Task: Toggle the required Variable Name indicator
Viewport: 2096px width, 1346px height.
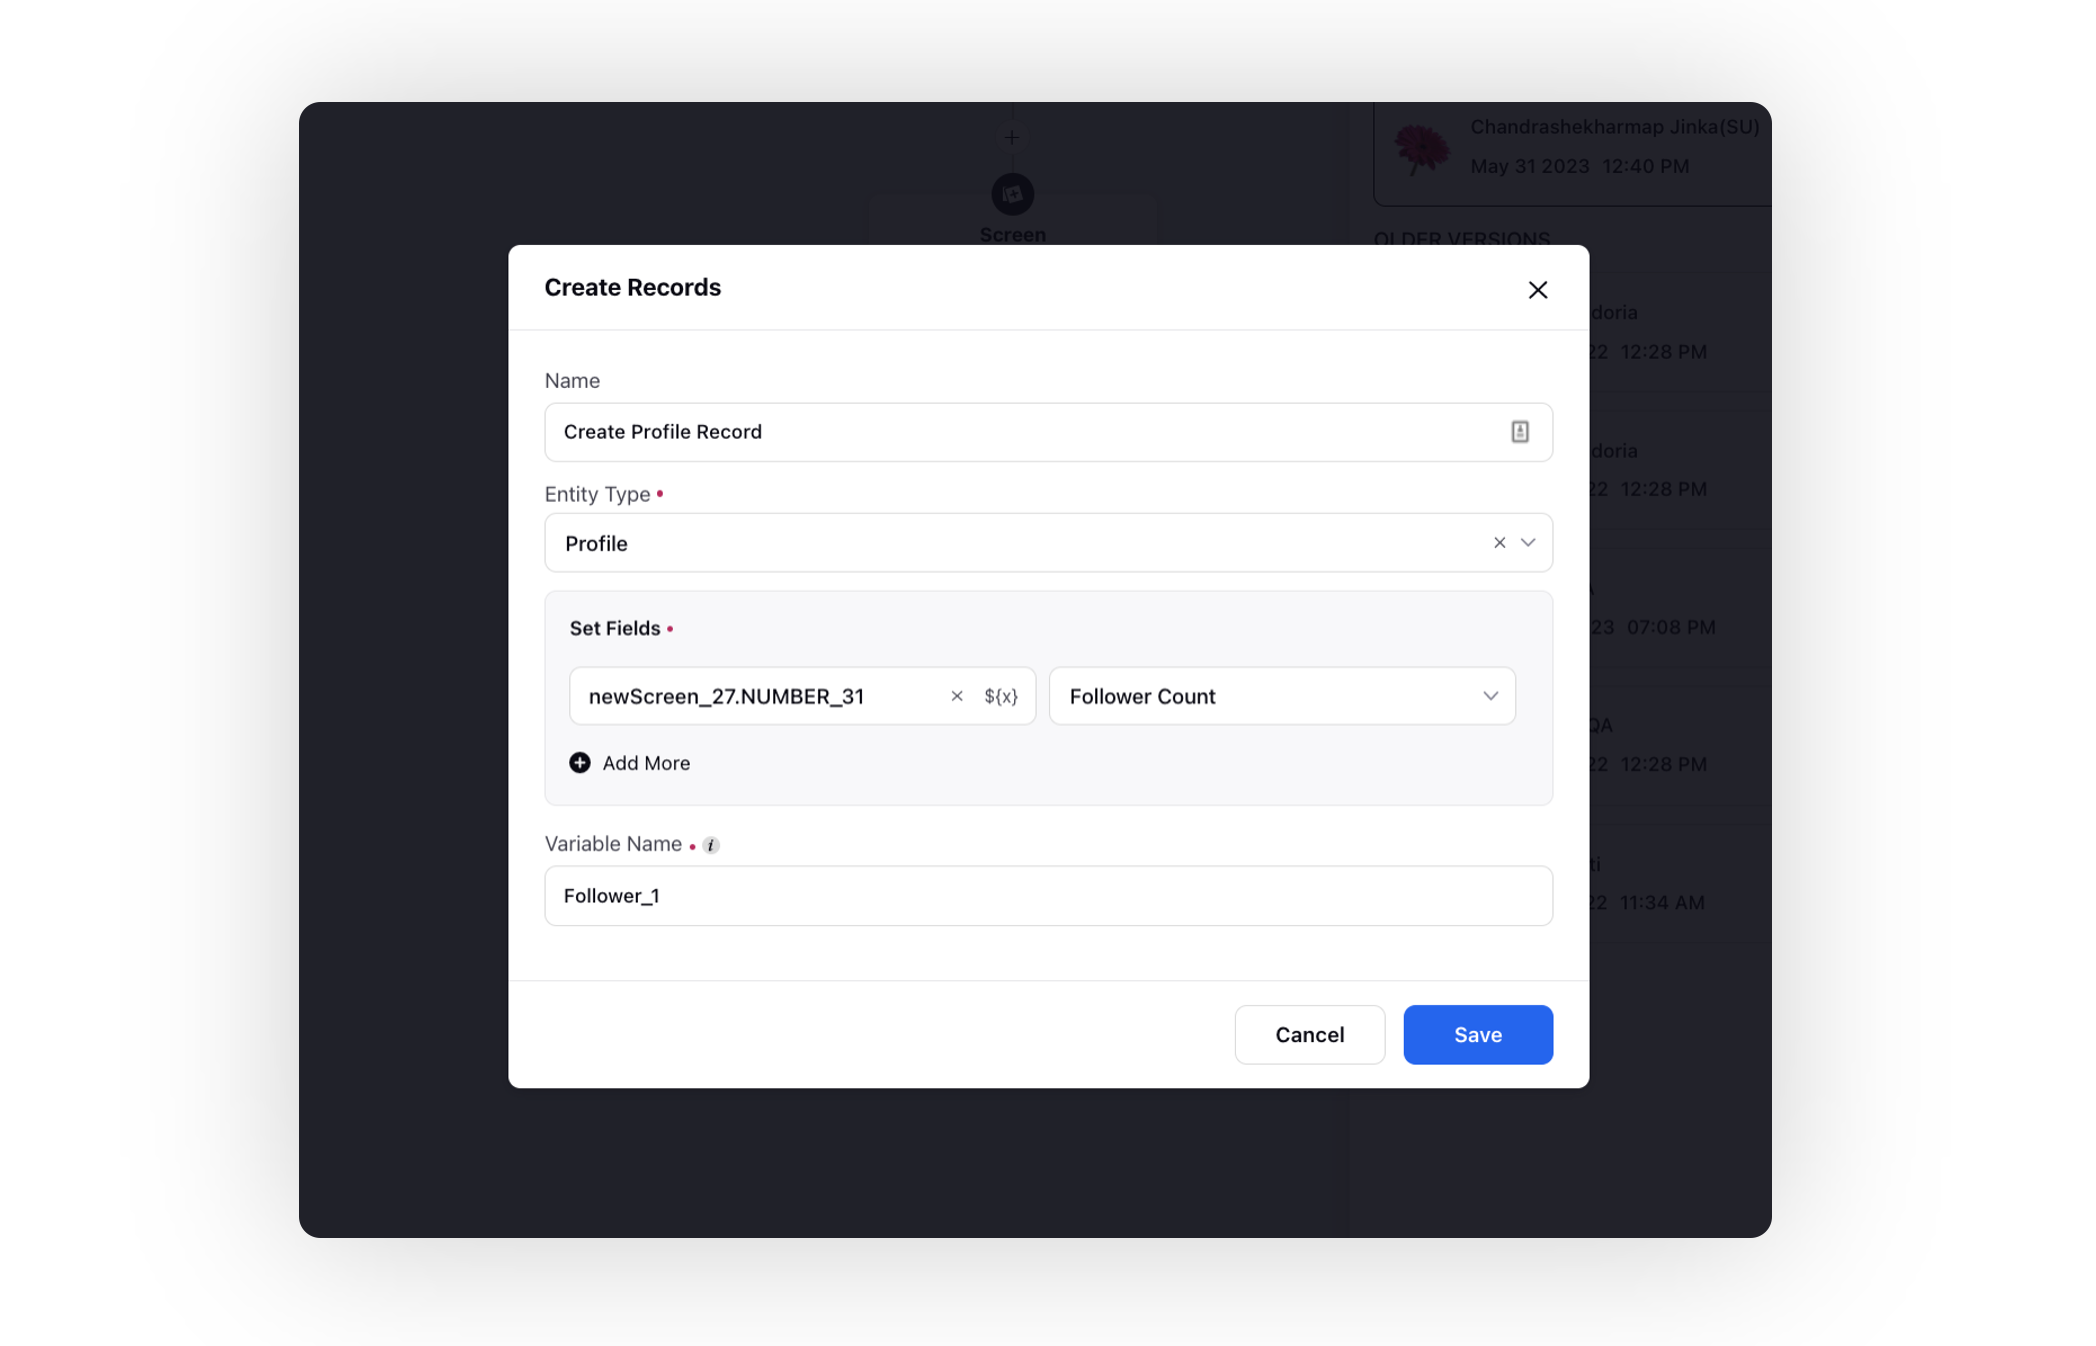Action: 694,846
